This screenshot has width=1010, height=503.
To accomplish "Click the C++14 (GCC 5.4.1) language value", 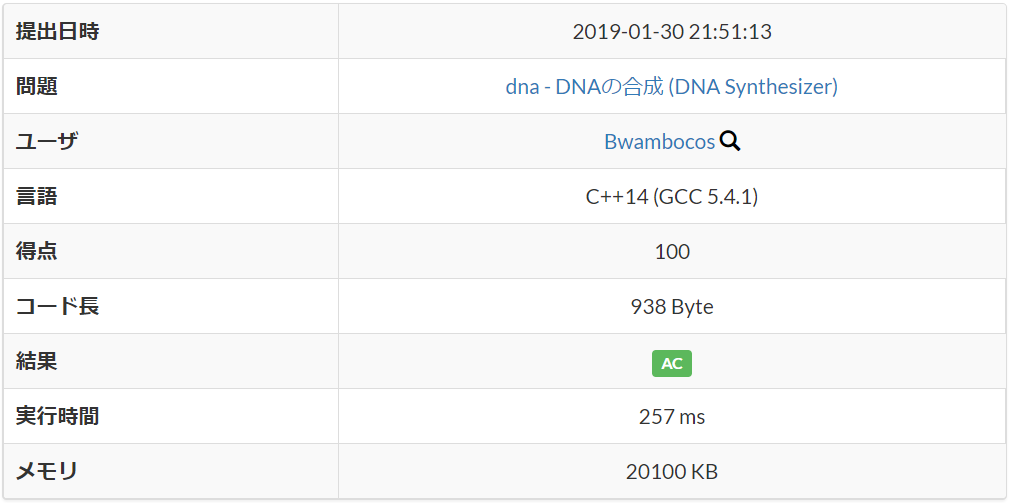I will pyautogui.click(x=672, y=196).
